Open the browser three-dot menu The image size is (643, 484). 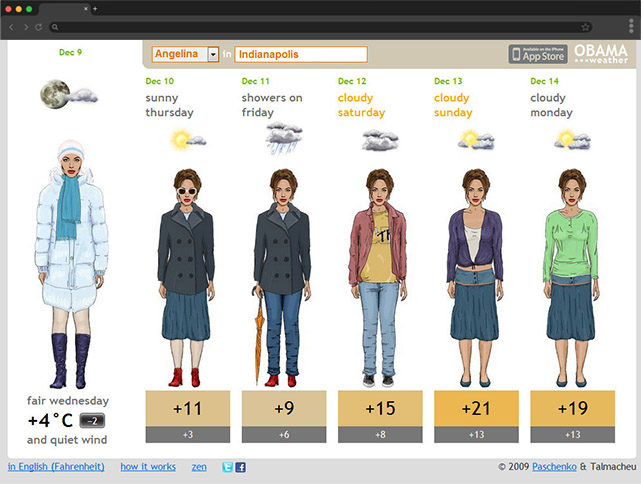coord(629,27)
